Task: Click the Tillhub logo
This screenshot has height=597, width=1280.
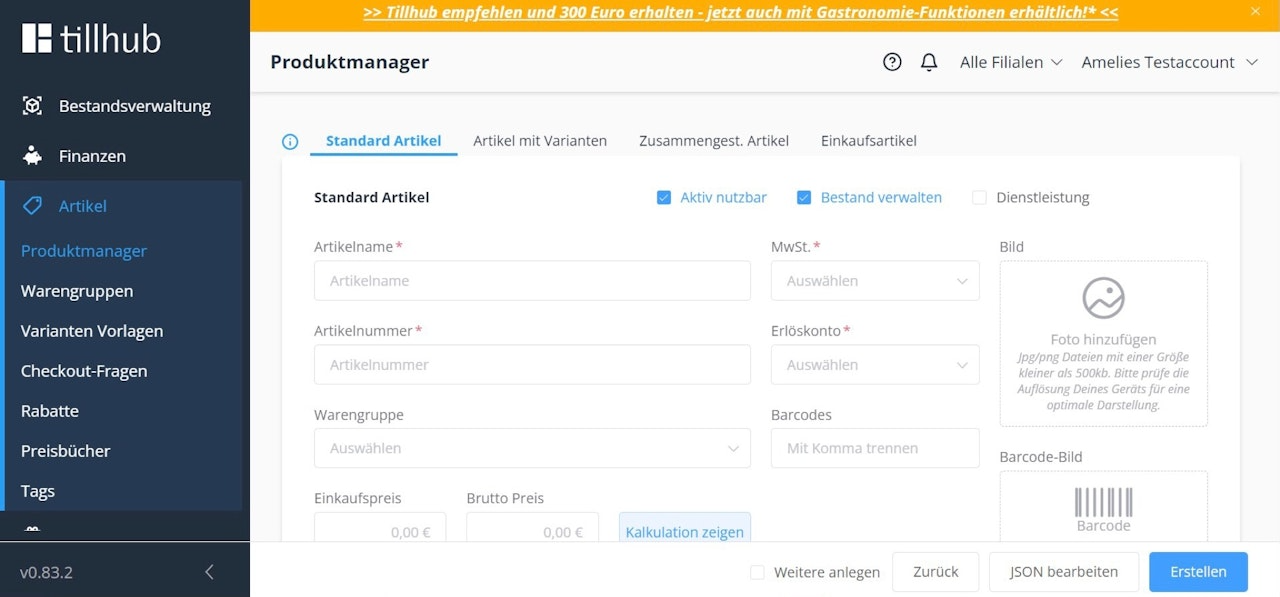Action: tap(91, 38)
